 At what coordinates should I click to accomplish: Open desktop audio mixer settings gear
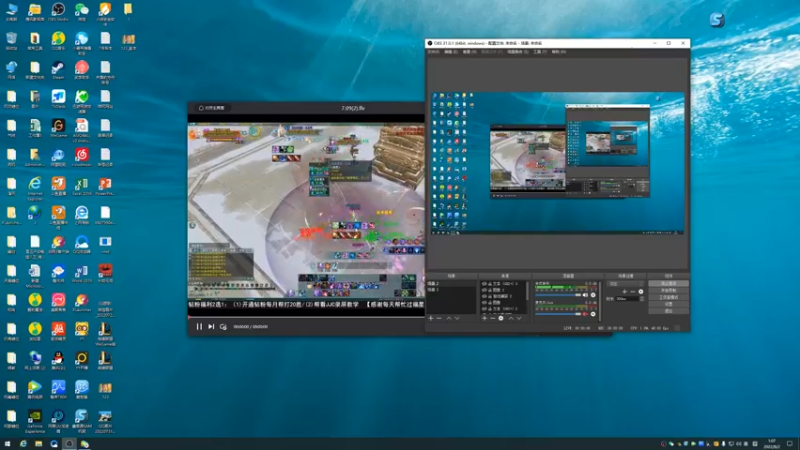point(593,295)
